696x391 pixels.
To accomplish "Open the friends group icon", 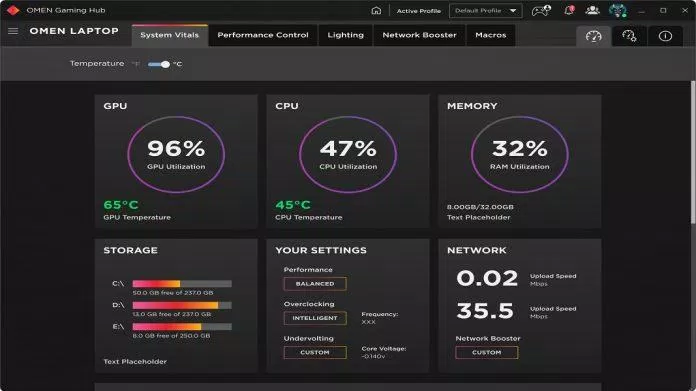I will coord(592,10).
